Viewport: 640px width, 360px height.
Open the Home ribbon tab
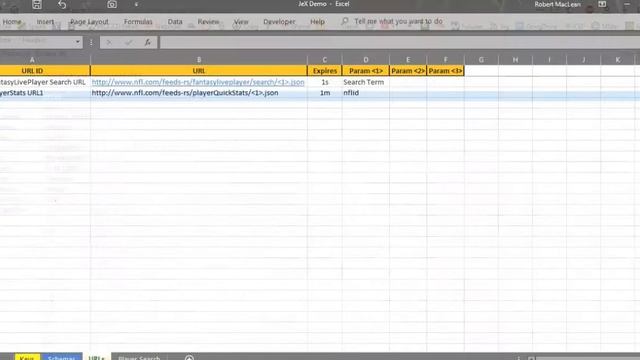coord(12,22)
